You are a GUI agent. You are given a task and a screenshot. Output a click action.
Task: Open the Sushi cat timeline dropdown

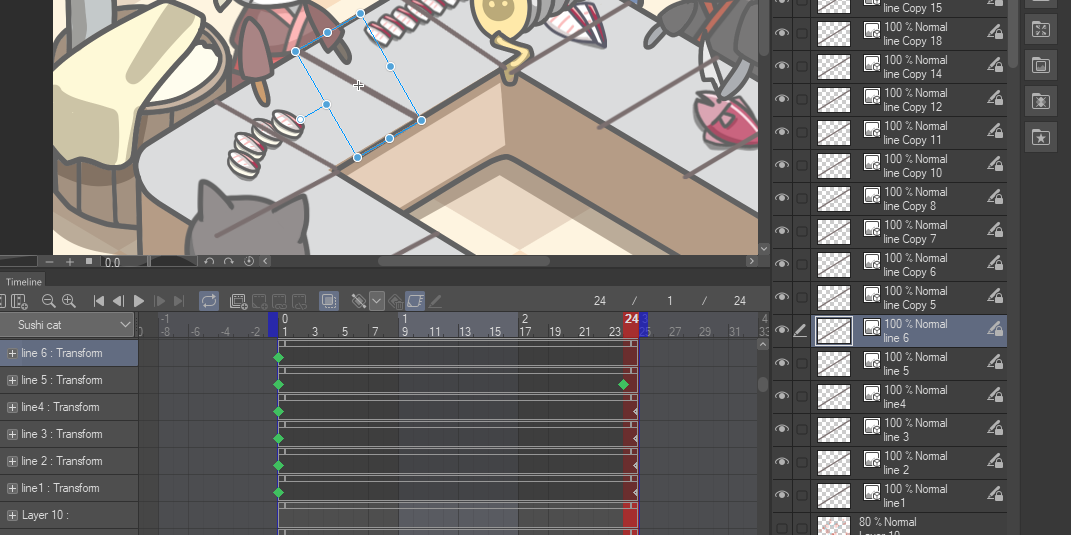pos(68,325)
